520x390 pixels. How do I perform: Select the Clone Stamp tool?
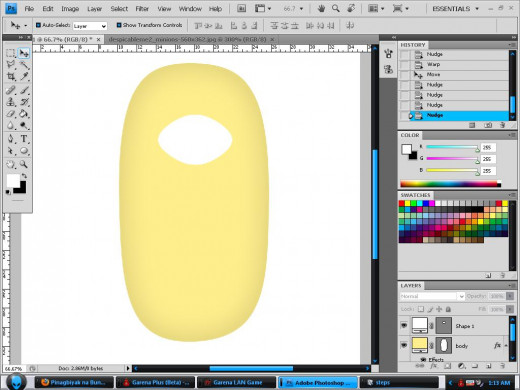(x=11, y=102)
